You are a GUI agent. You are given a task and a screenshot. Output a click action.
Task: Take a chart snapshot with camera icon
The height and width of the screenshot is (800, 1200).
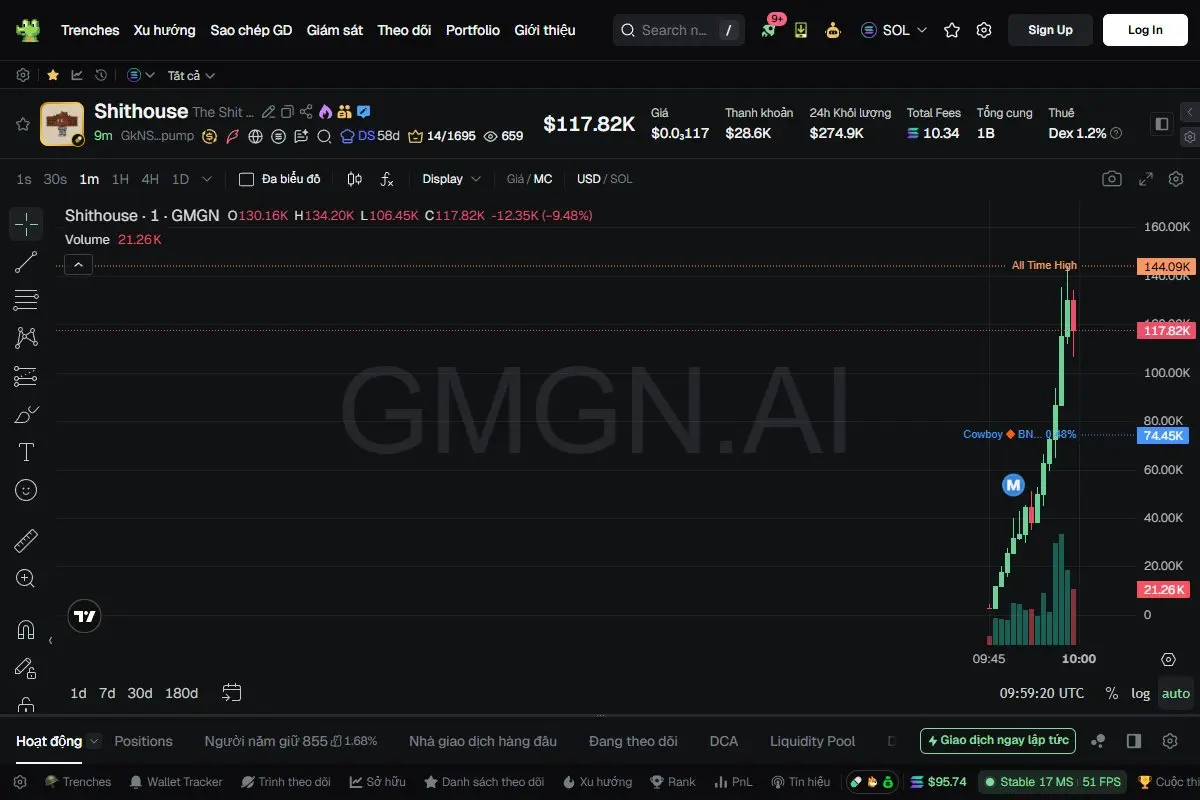tap(1112, 179)
